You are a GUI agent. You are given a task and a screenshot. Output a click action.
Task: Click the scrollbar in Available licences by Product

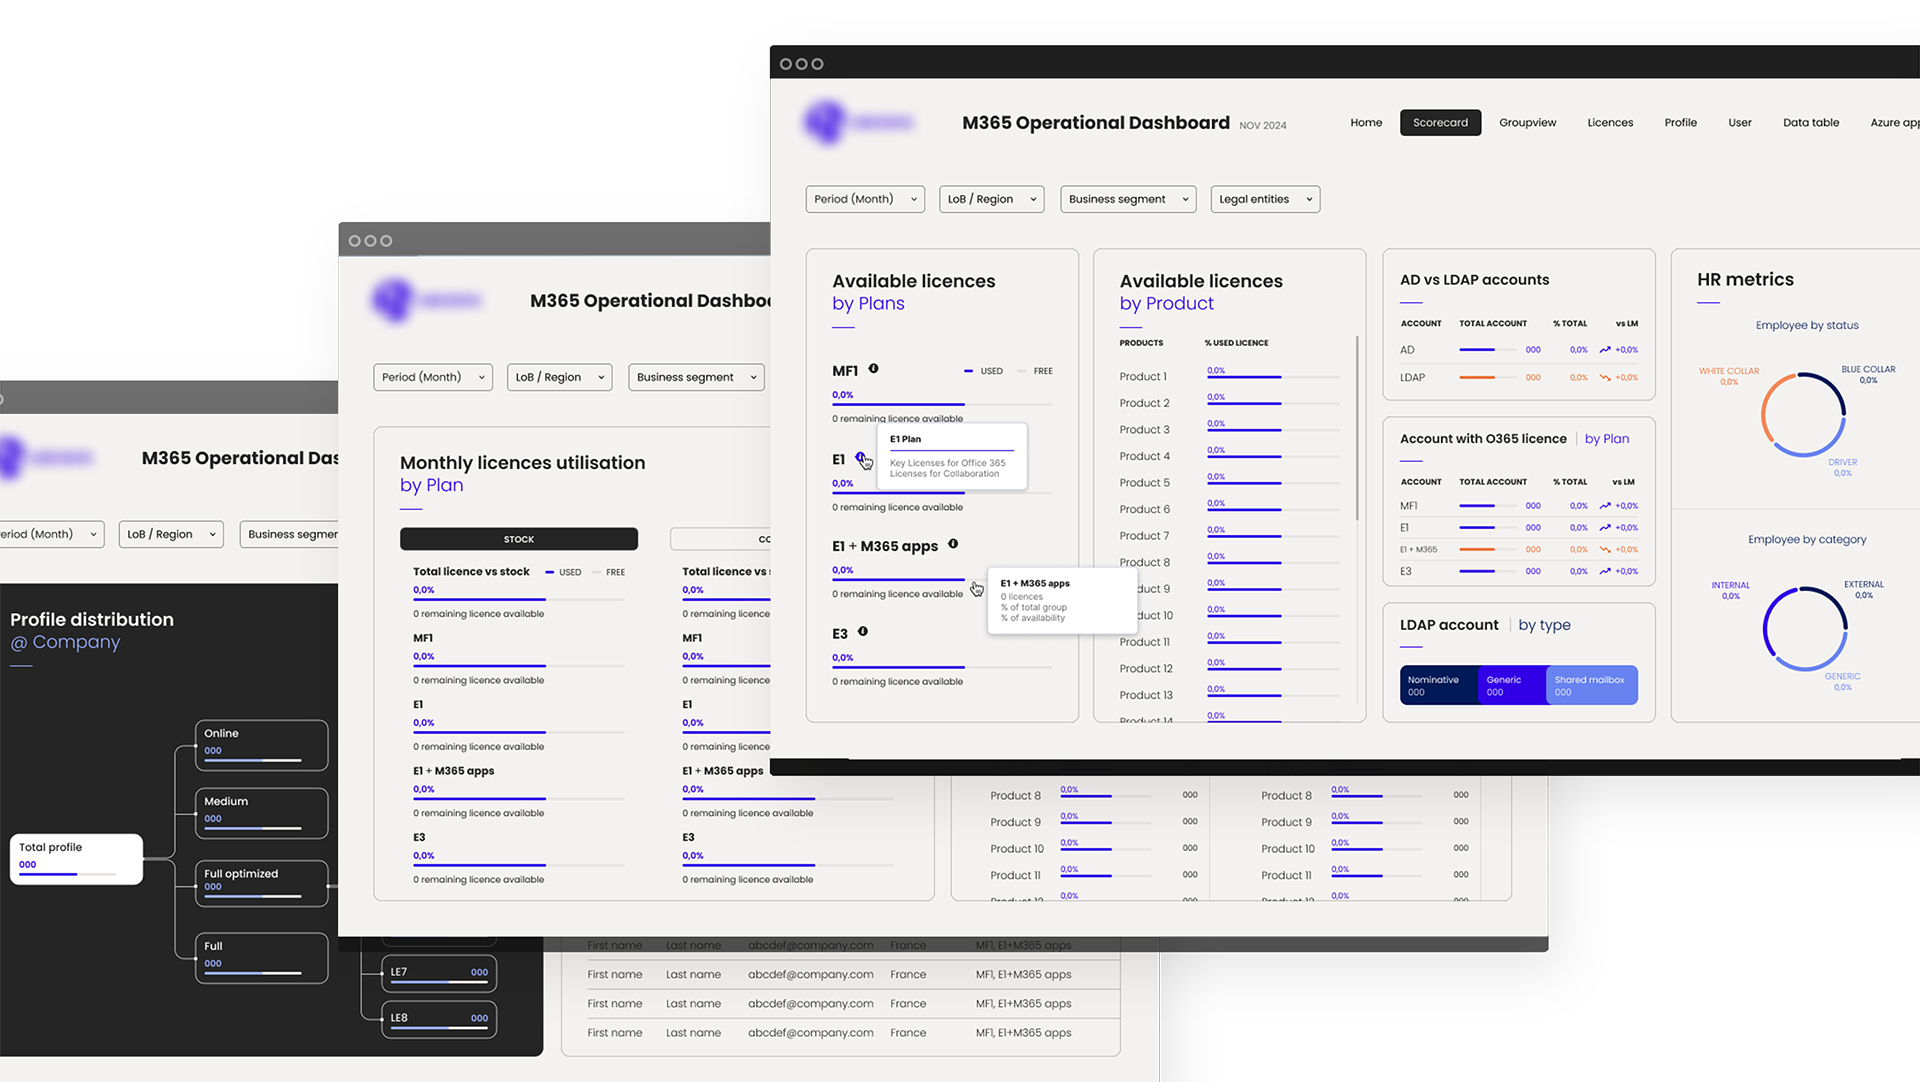pos(1357,430)
